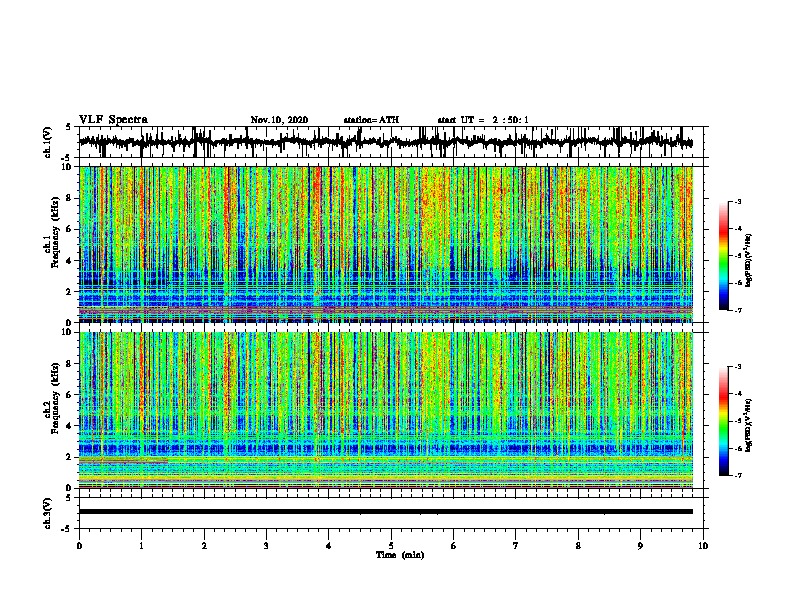Click the ch.1 frequency tick '4'
The image size is (792, 612).
71,261
